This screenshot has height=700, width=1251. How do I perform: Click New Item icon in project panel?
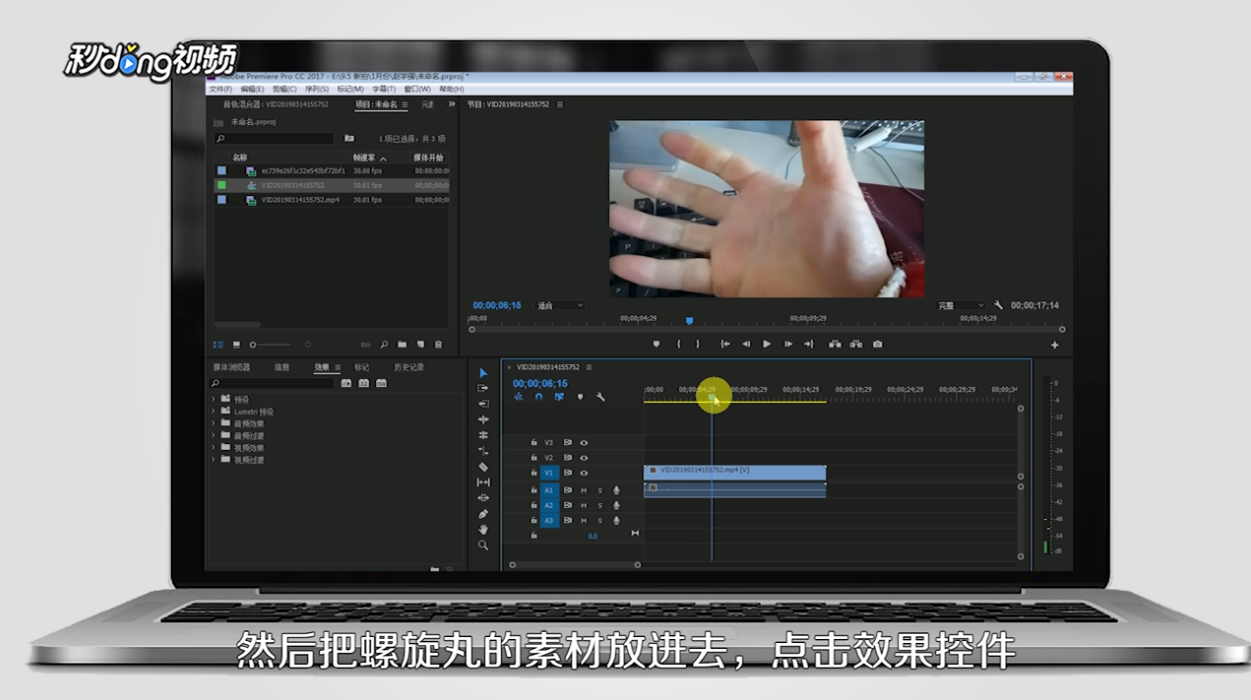tap(420, 344)
